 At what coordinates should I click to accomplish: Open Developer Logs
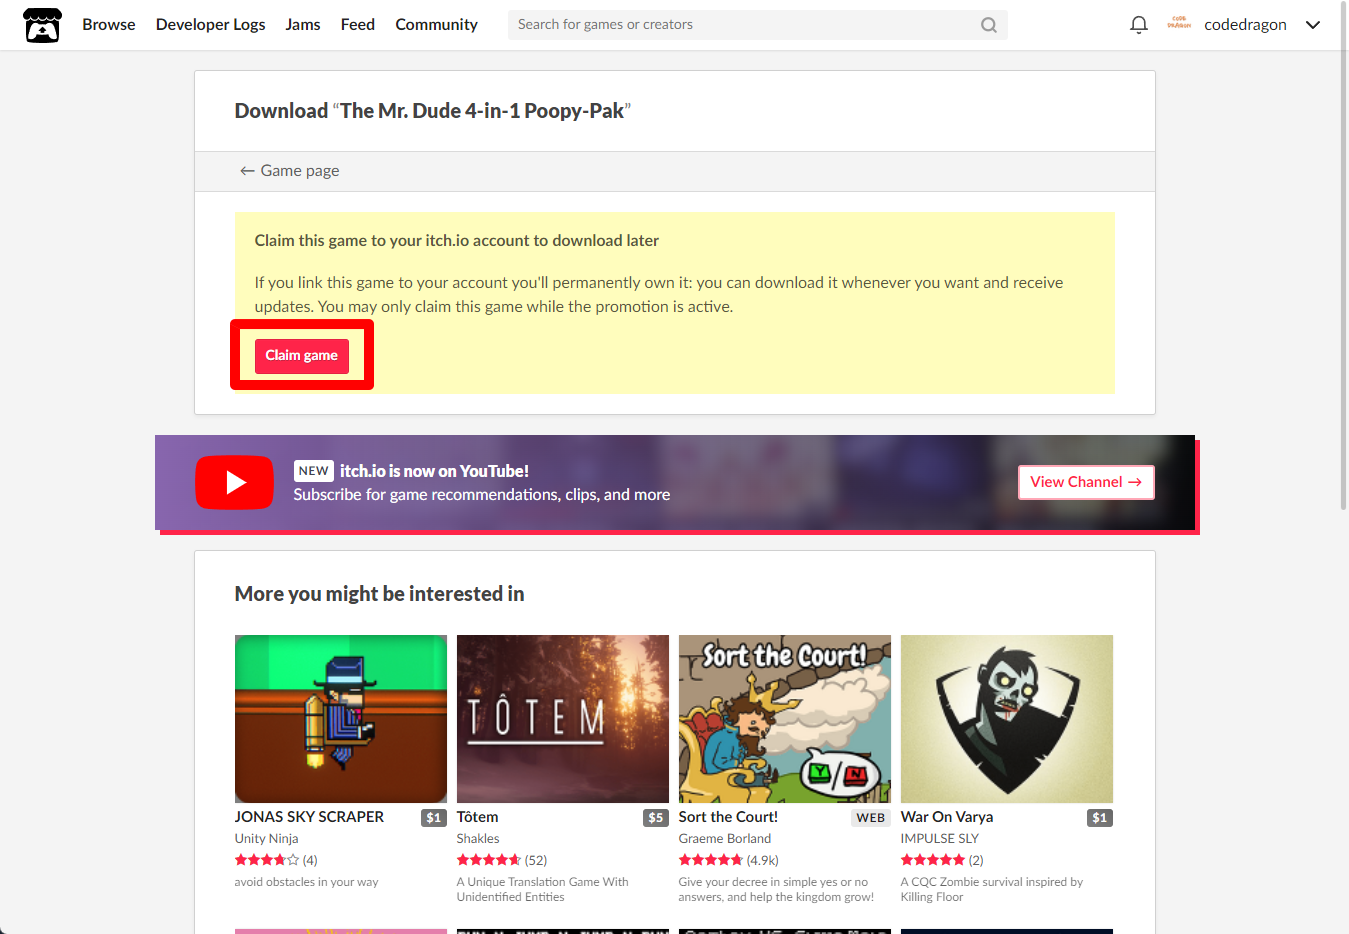[x=211, y=25]
